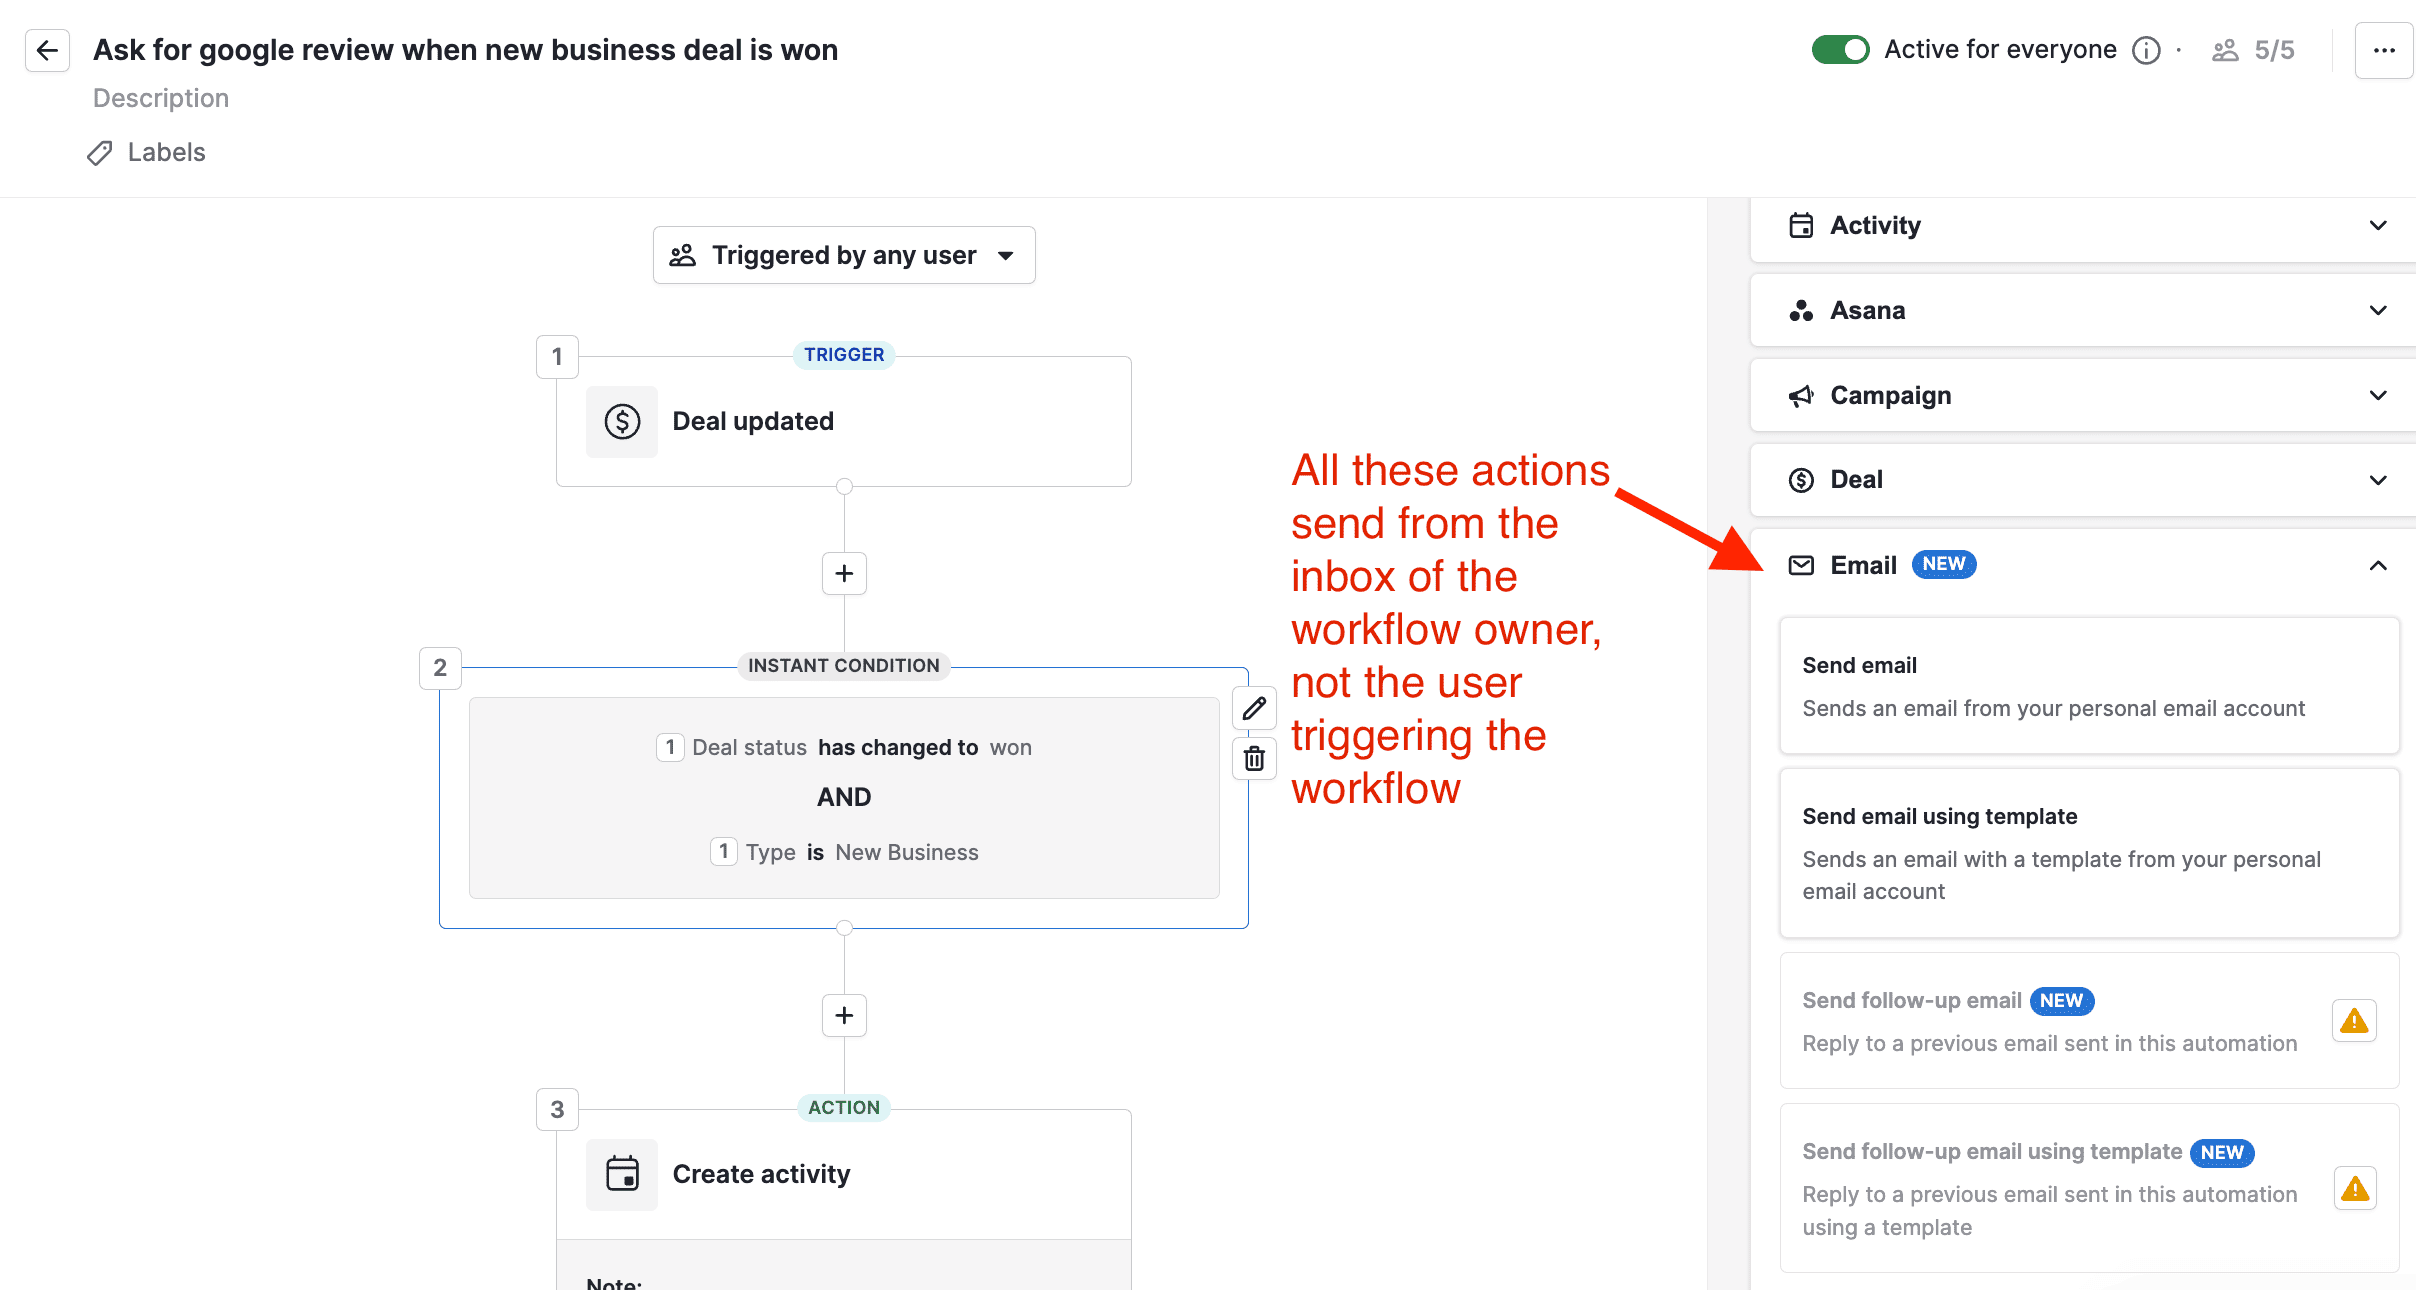Viewport: 2416px width, 1290px height.
Task: Click the Description field
Action: click(x=161, y=98)
